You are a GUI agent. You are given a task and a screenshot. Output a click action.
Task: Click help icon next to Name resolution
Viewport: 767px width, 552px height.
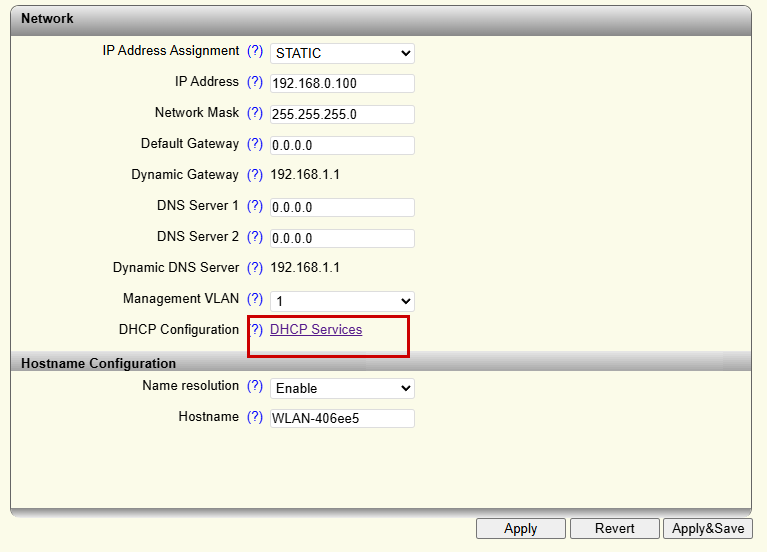coord(255,386)
